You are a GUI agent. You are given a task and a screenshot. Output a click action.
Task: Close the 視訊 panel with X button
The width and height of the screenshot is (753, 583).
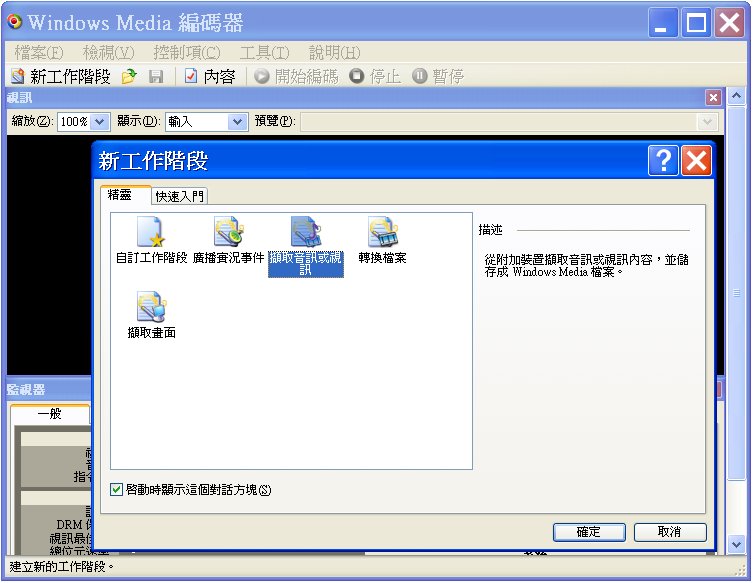coord(713,97)
